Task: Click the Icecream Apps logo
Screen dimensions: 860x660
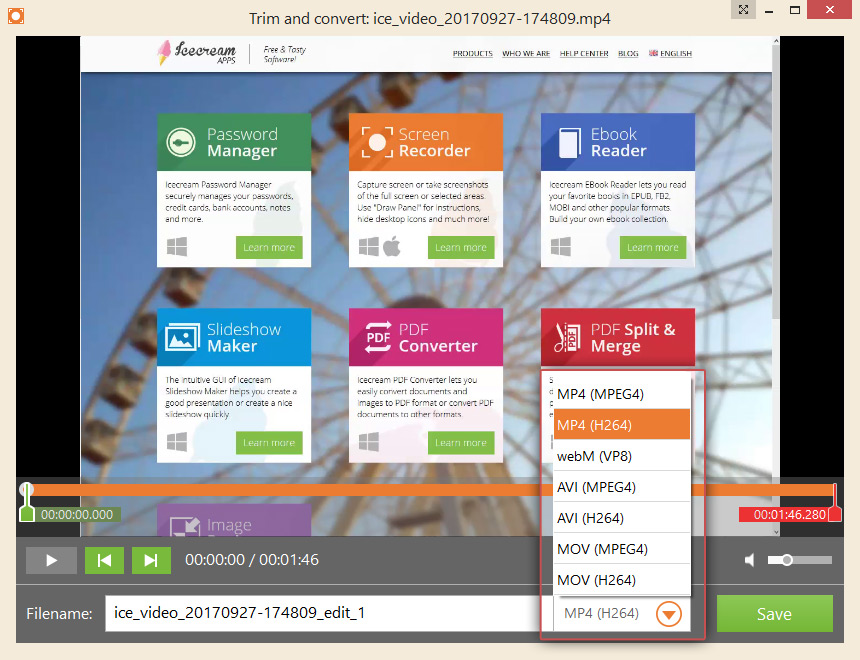Action: coord(197,53)
